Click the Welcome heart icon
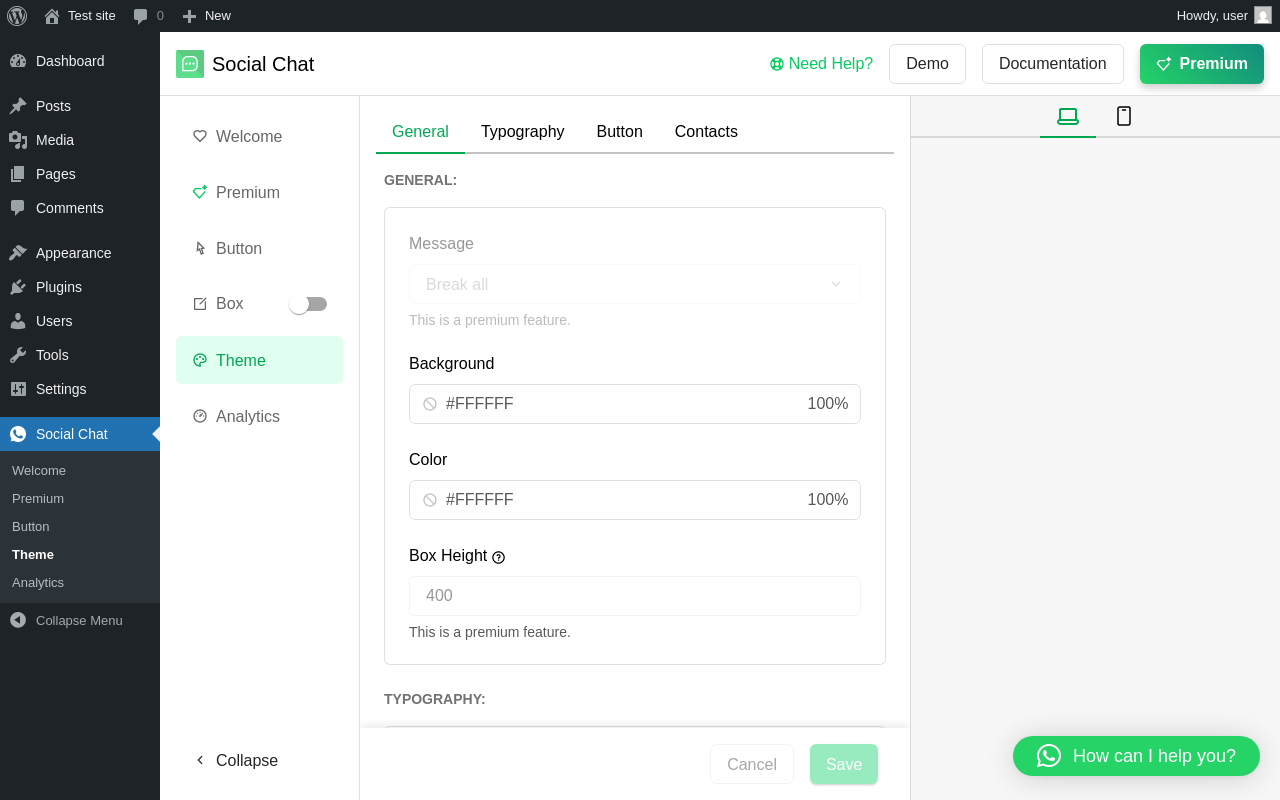This screenshot has height=800, width=1280. pos(200,136)
